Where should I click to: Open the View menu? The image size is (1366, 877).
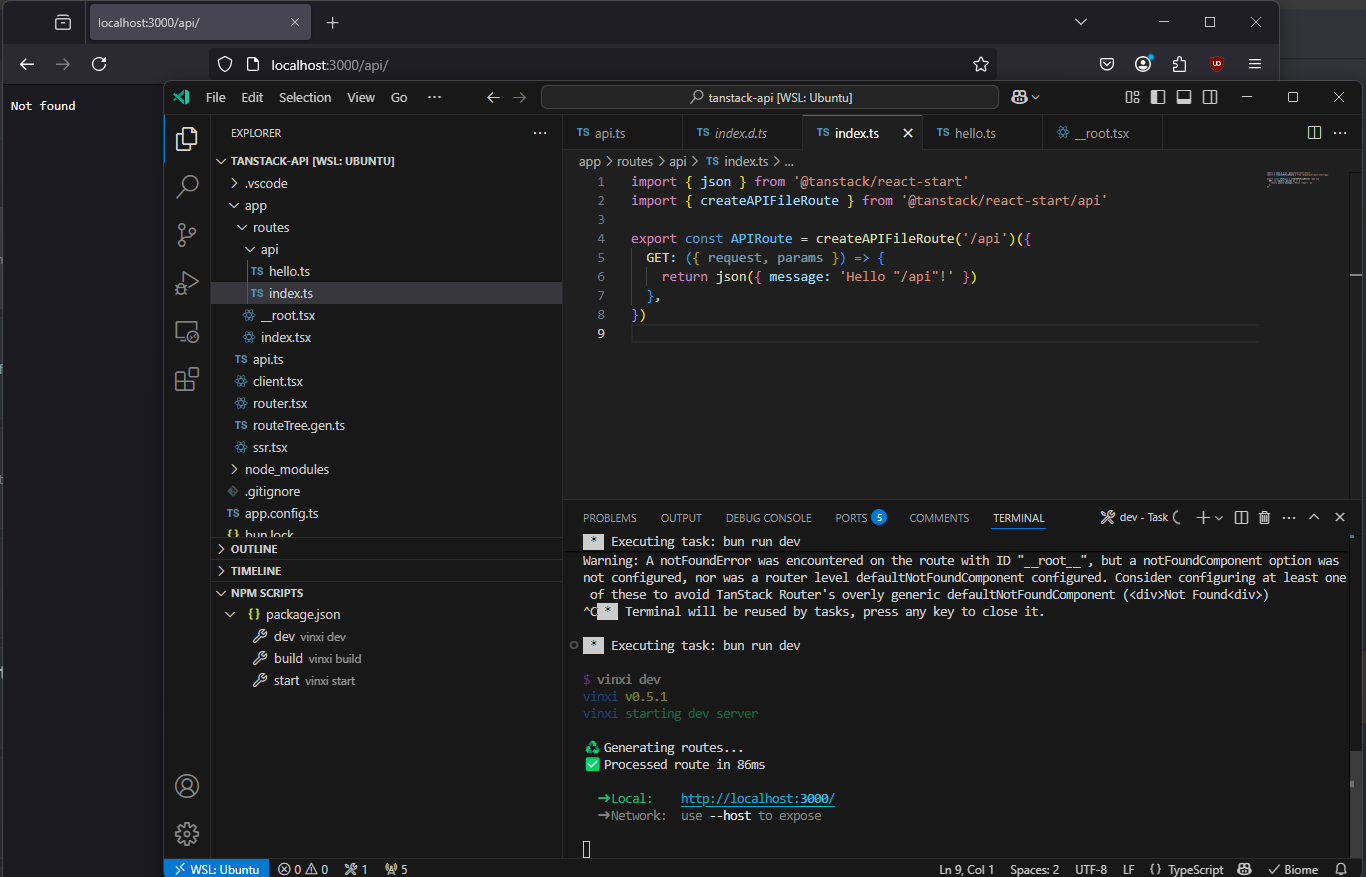(361, 97)
